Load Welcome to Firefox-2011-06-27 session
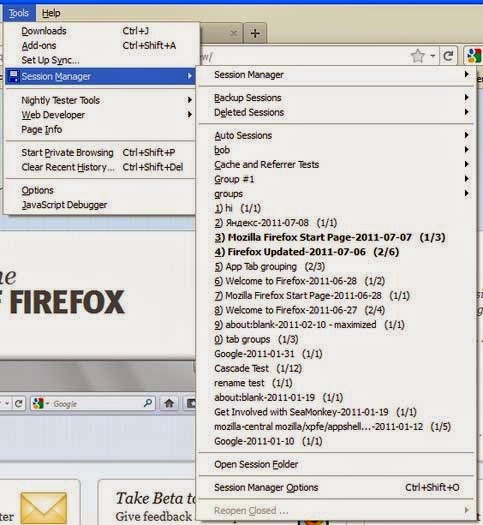The width and height of the screenshot is (483, 525). point(336,310)
